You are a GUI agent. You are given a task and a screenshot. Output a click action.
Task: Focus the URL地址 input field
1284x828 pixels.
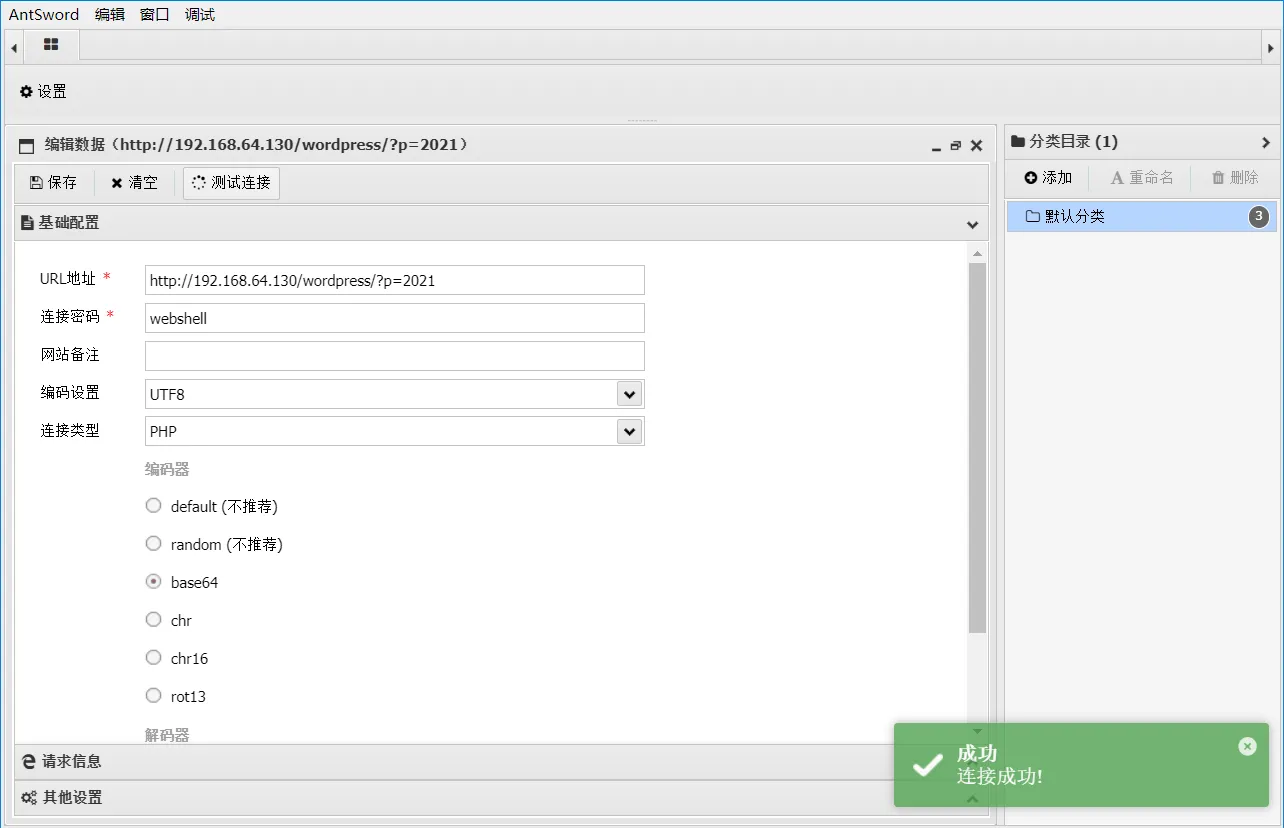[395, 280]
